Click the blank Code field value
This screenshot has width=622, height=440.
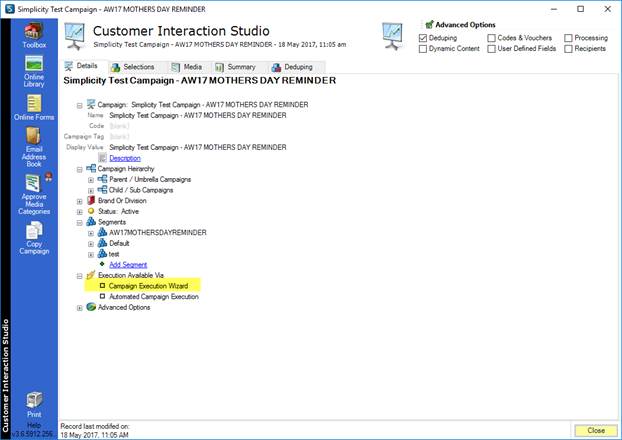pyautogui.click(x=119, y=126)
